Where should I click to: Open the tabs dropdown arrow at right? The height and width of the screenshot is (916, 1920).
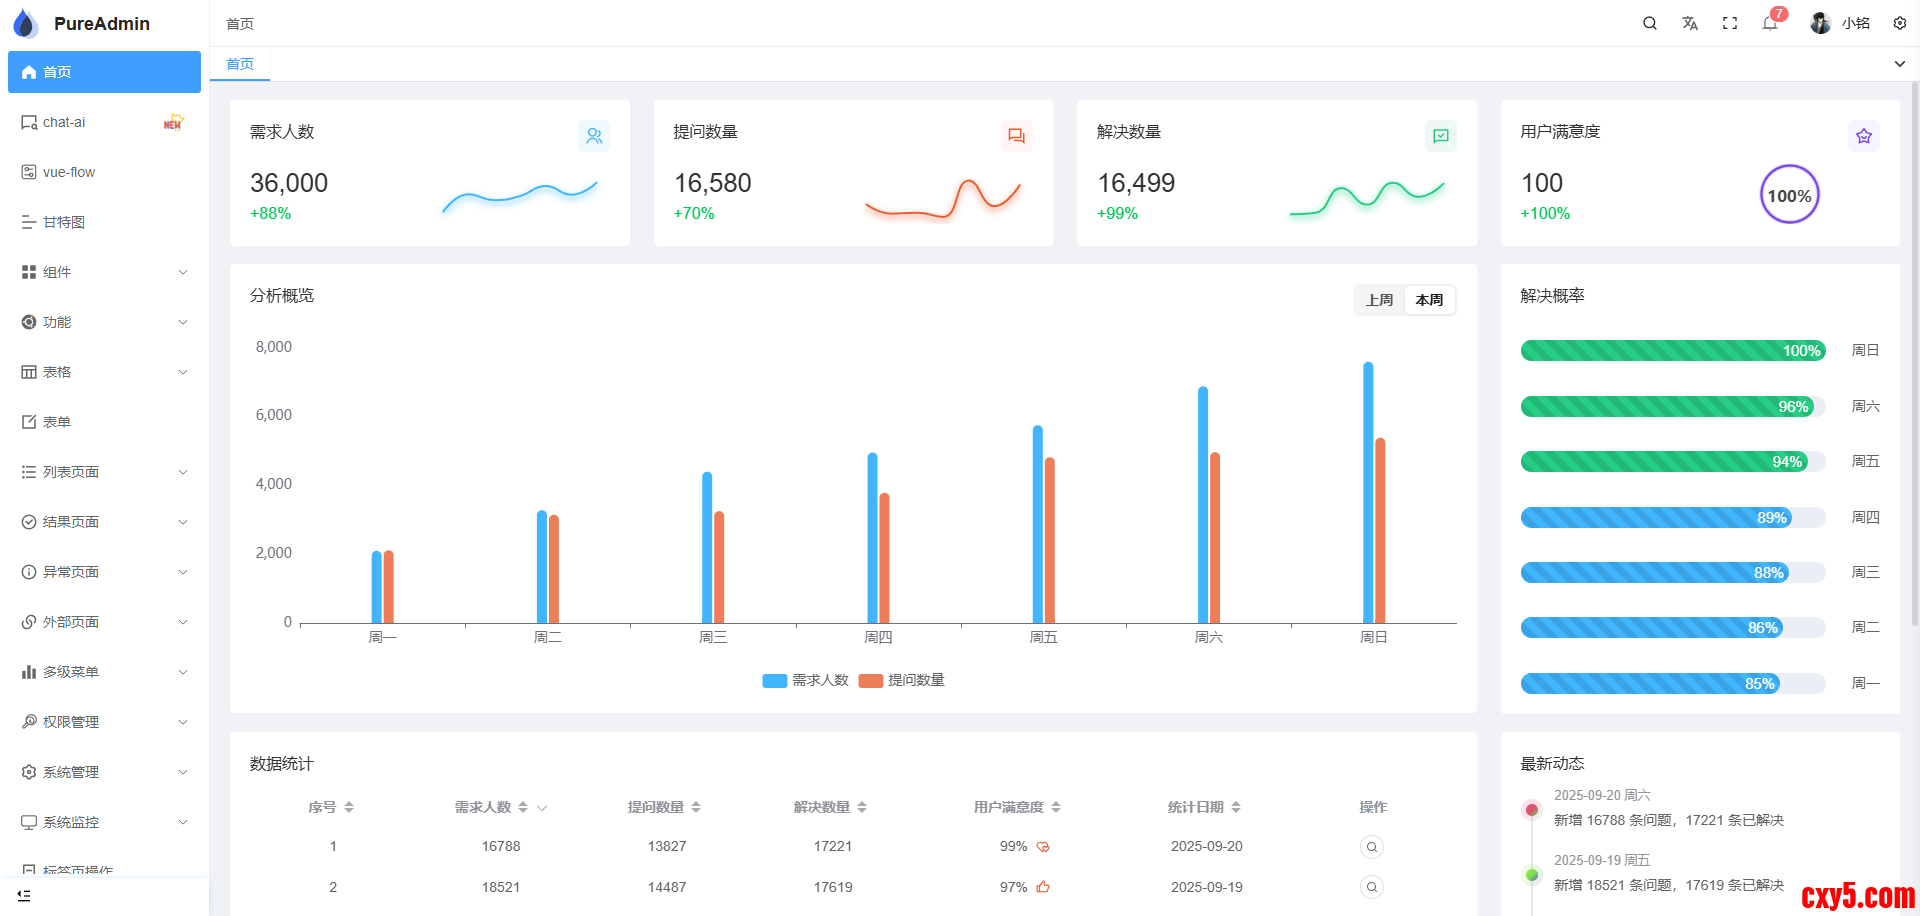coord(1900,64)
